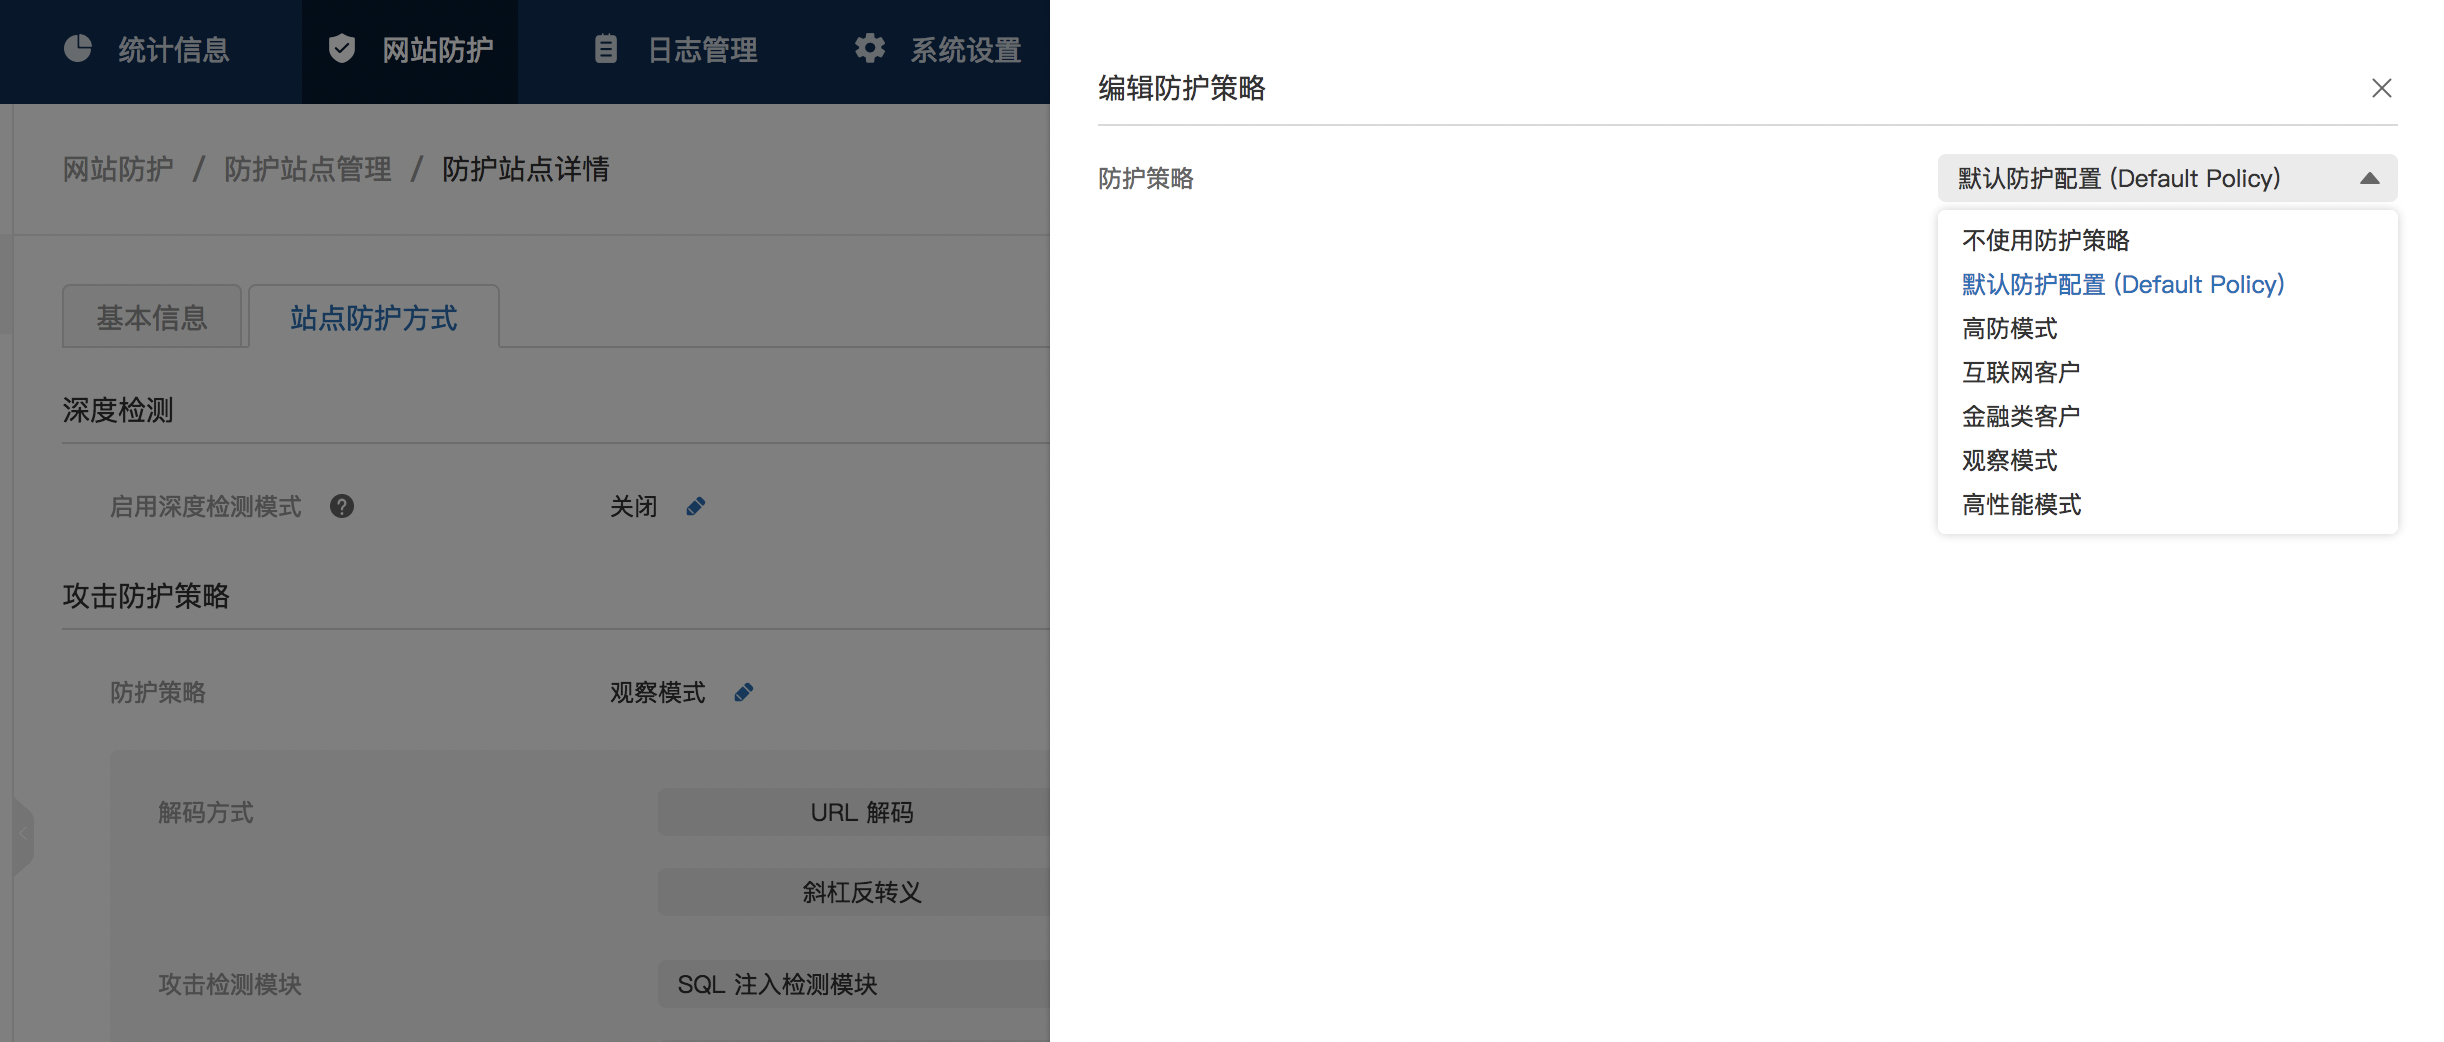Click the edit pencil next to 关闭
Viewport: 2444px width, 1042px height.
(696, 507)
